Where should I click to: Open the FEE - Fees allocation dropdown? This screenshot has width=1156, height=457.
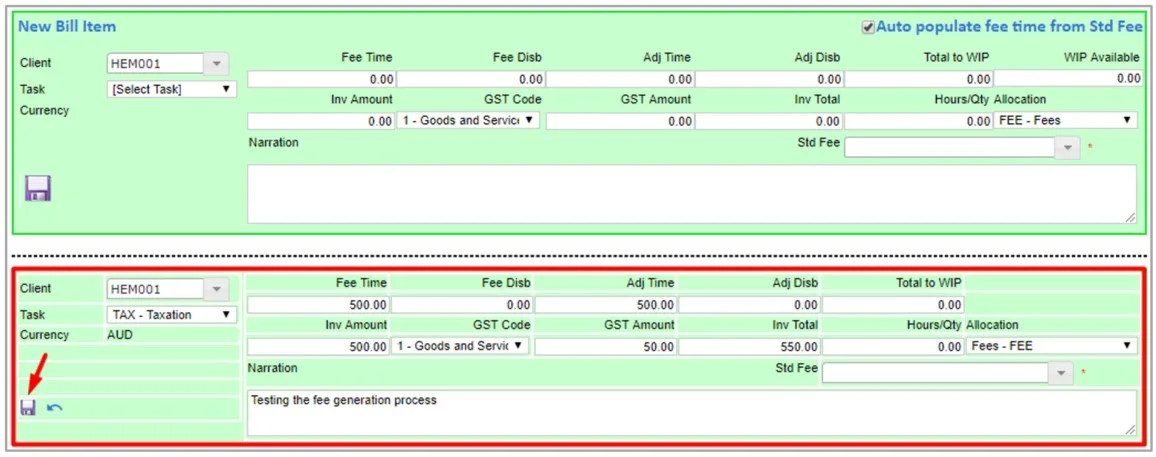(x=1066, y=120)
